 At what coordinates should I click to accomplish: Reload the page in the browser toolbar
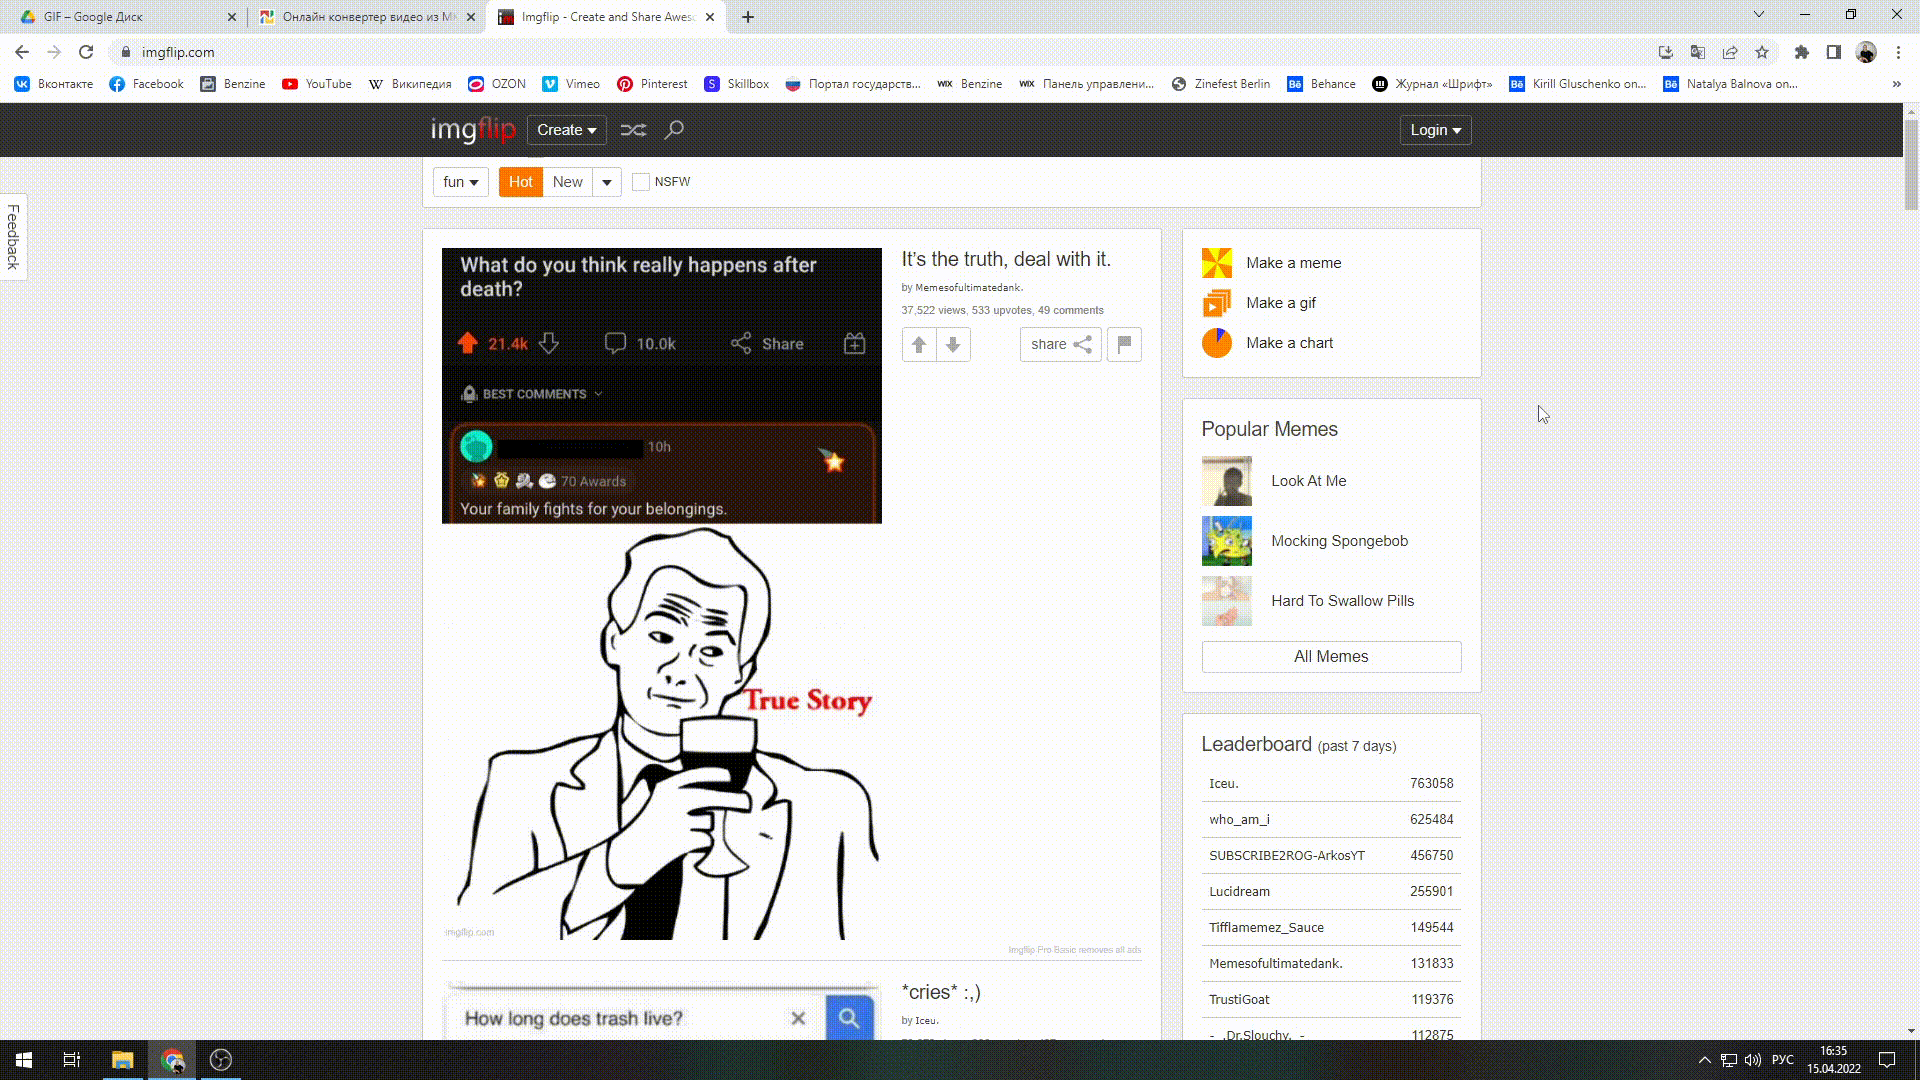(86, 52)
